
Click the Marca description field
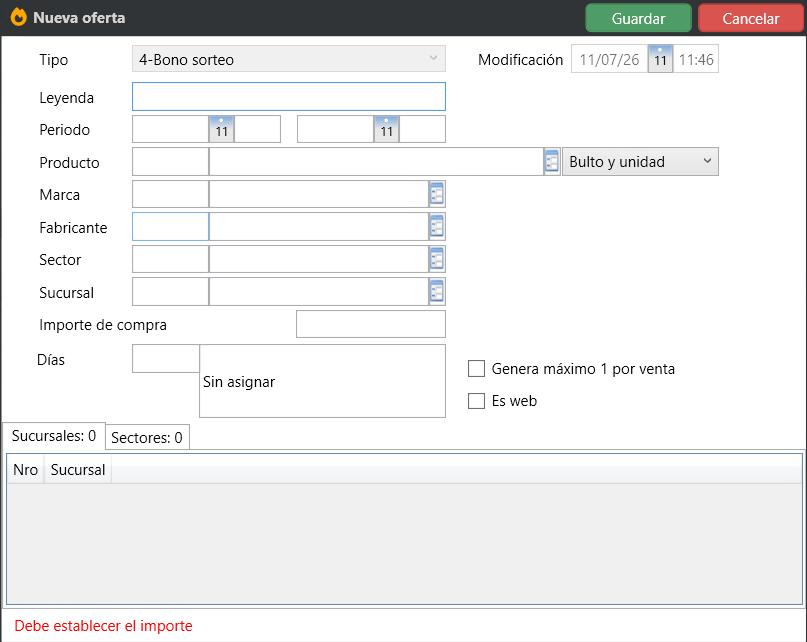point(319,194)
